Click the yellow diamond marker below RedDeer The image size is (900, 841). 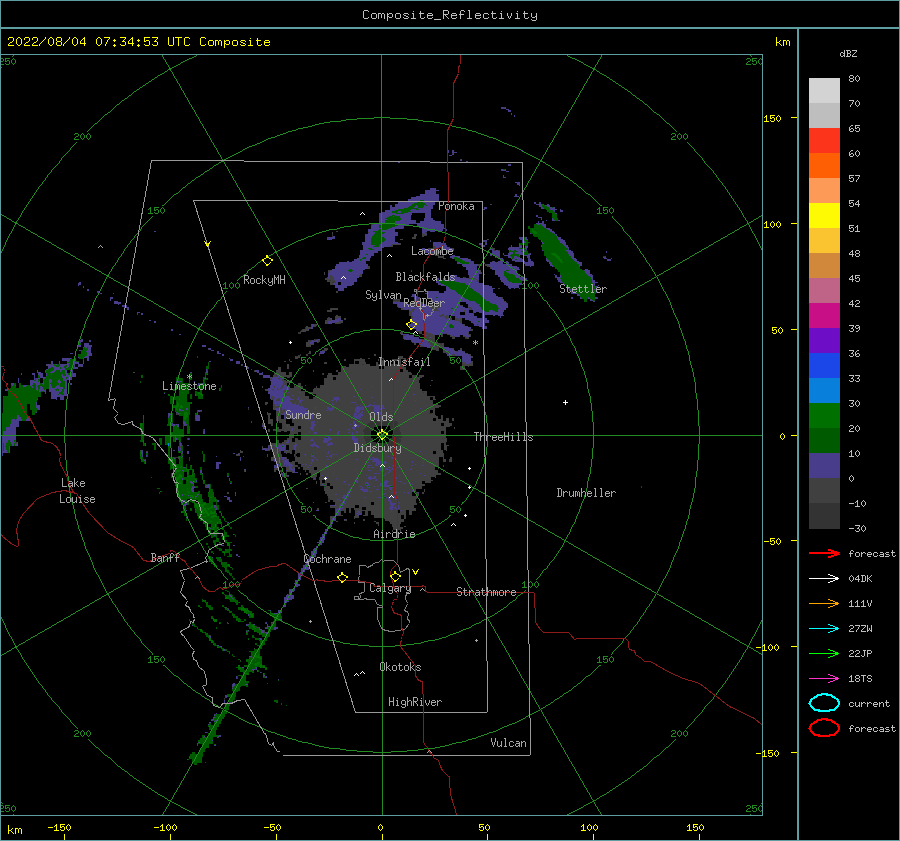pos(411,325)
